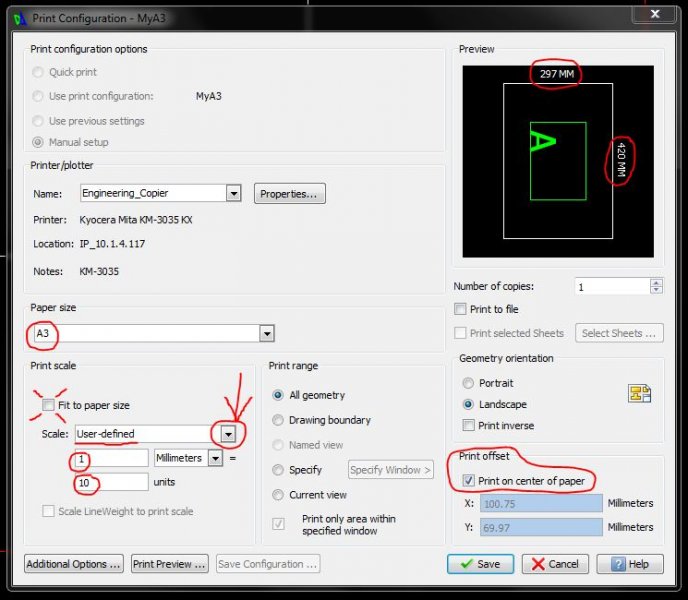The image size is (688, 600).
Task: Click the Print Preview button
Action: (170, 564)
